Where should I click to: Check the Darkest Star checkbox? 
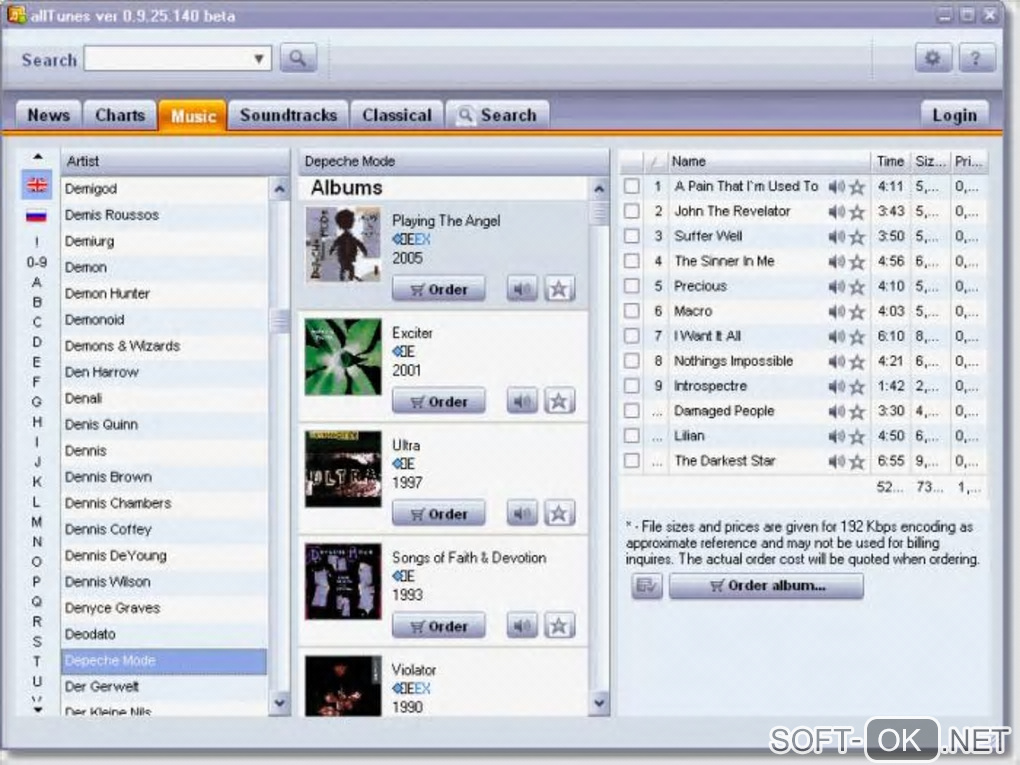(631, 461)
